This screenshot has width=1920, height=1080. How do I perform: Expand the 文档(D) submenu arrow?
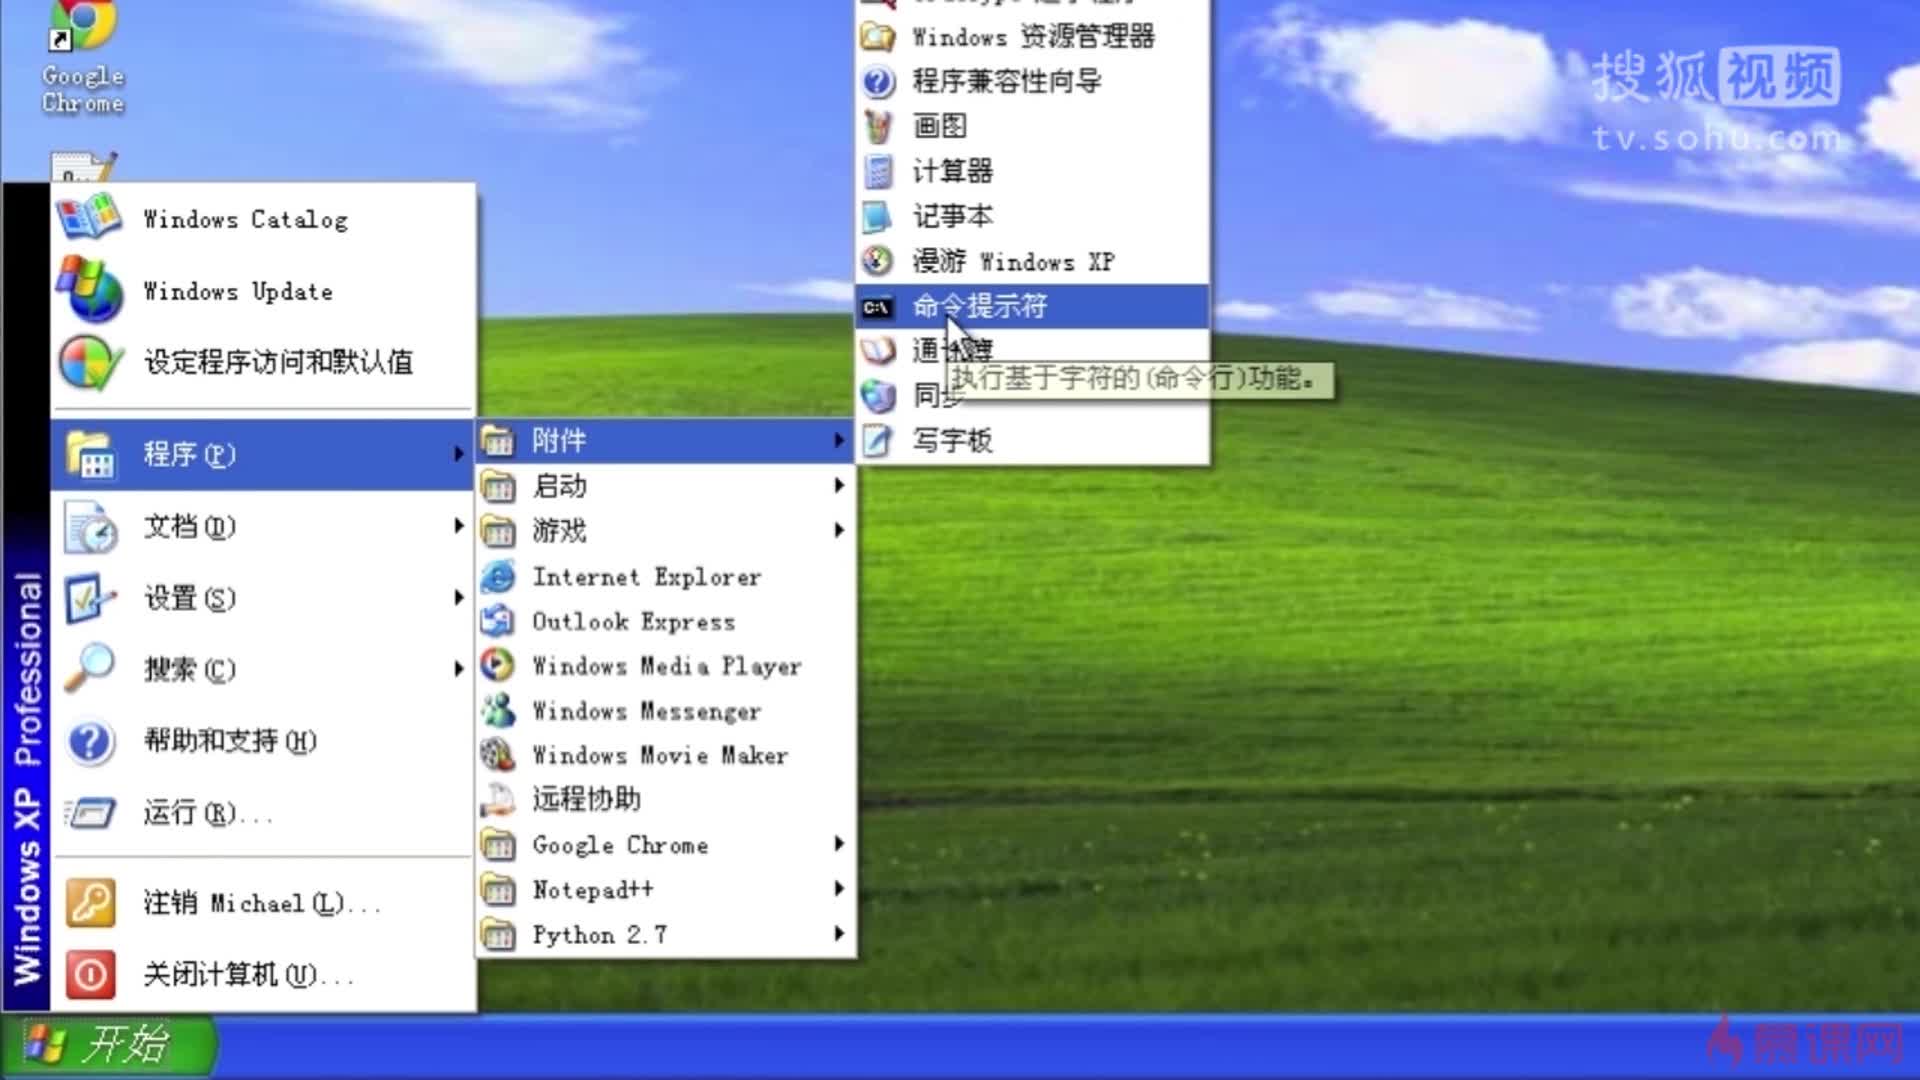point(458,526)
